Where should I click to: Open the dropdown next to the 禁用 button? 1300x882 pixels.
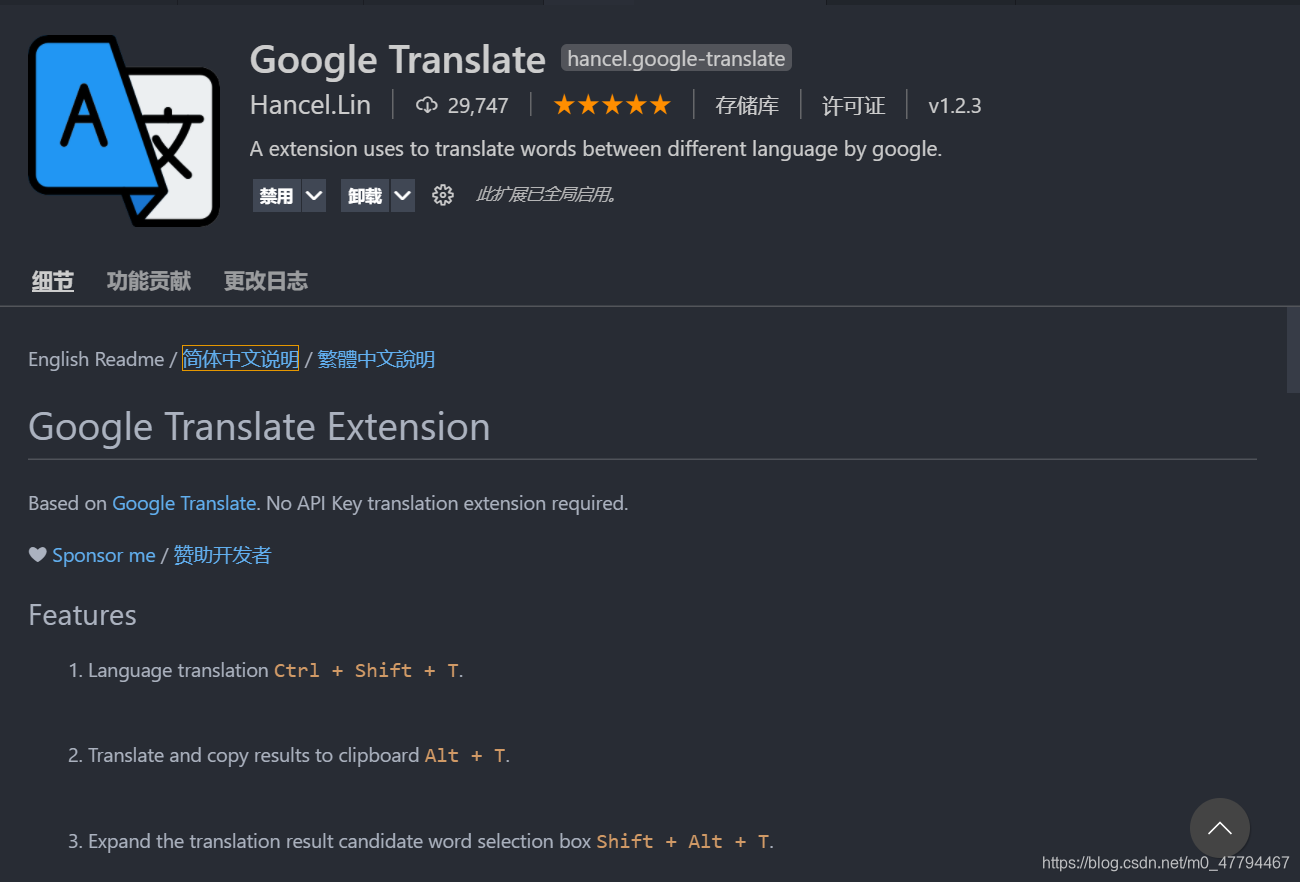coord(314,195)
